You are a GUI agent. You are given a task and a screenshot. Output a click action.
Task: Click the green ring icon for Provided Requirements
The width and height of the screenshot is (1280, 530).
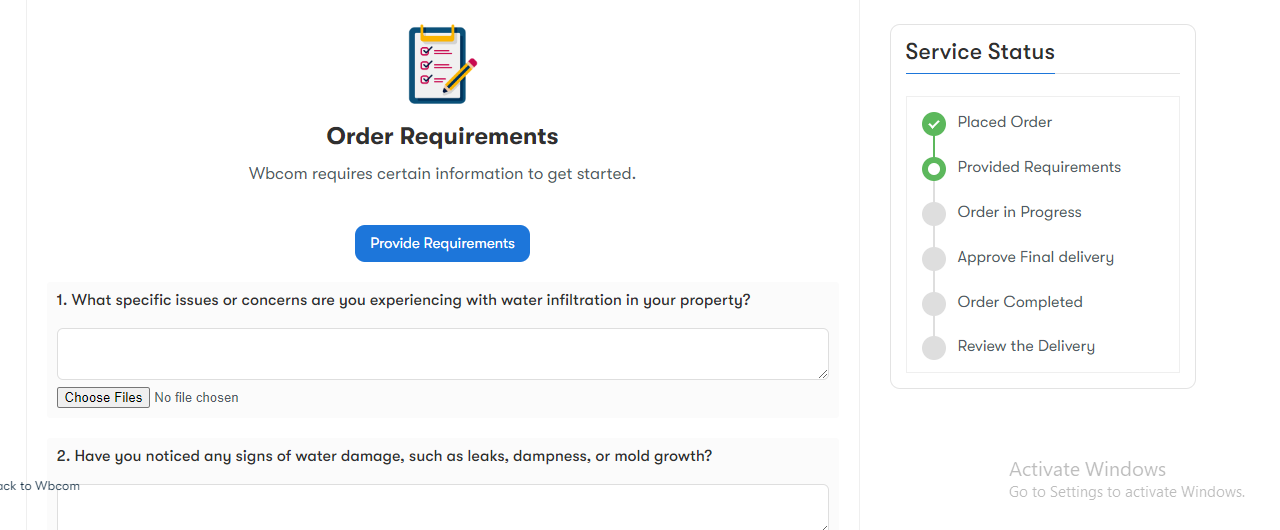(934, 169)
